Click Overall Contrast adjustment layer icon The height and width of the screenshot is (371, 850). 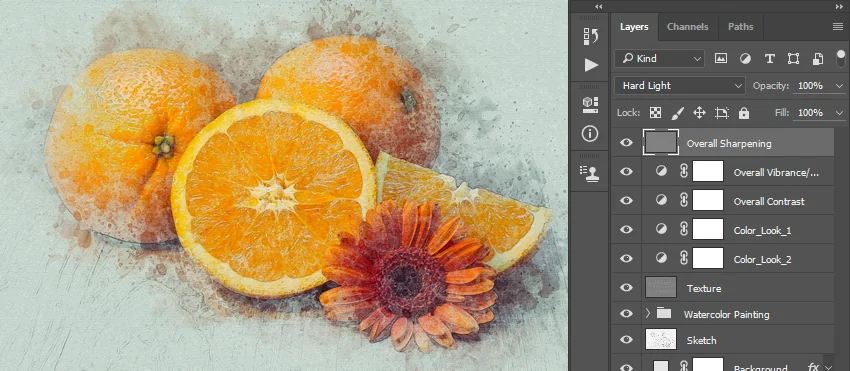[x=661, y=200]
